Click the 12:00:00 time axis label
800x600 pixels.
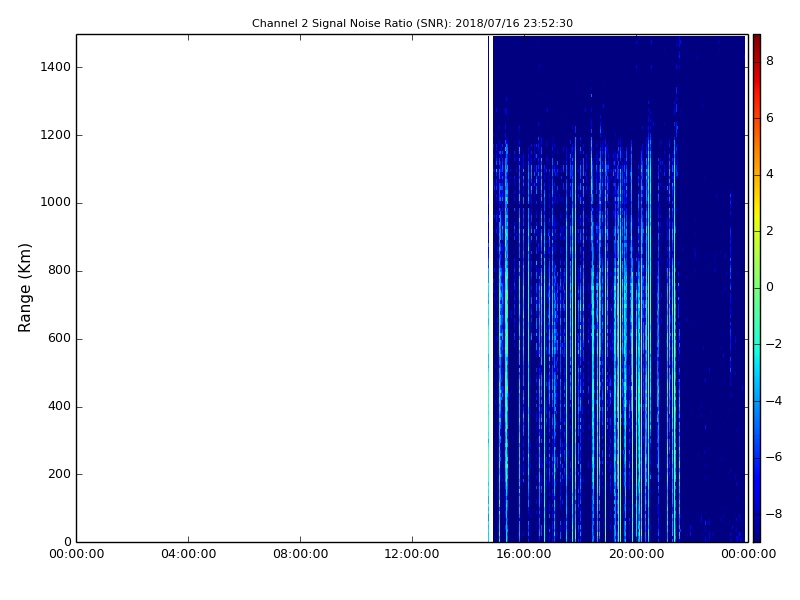coord(412,554)
